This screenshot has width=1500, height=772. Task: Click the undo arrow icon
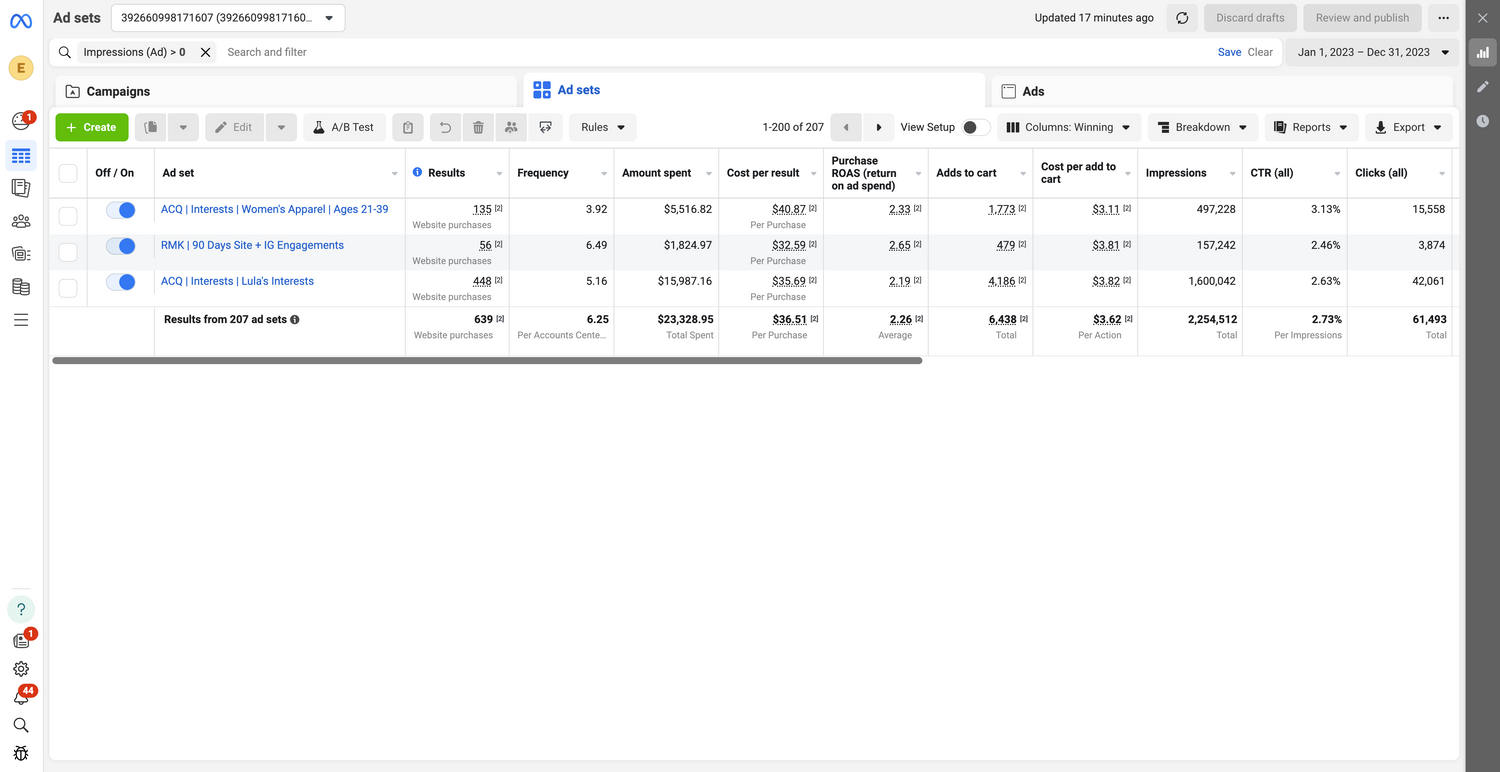(x=445, y=127)
